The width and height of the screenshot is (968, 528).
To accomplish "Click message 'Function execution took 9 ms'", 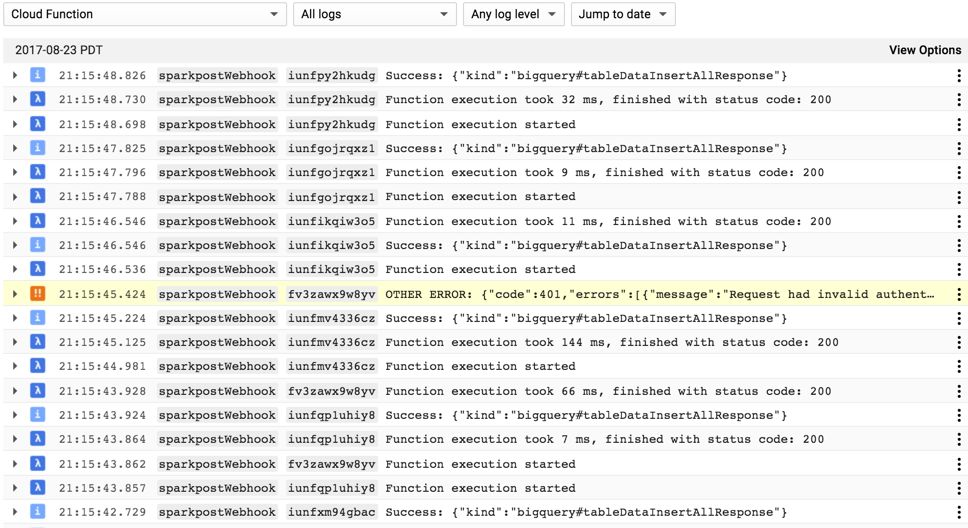I will [604, 172].
